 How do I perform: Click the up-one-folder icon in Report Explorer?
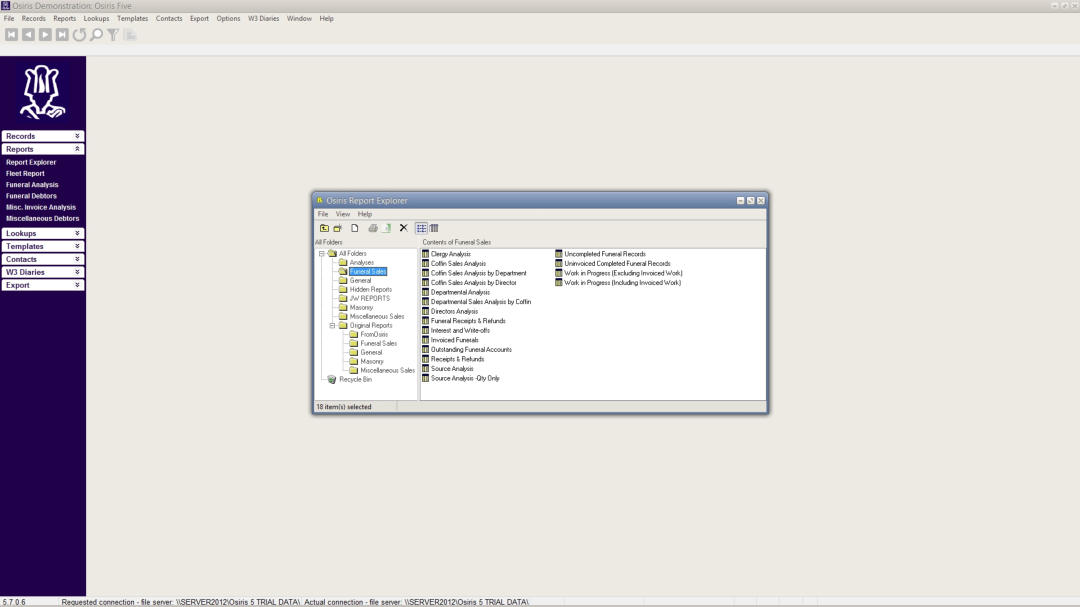coord(324,228)
